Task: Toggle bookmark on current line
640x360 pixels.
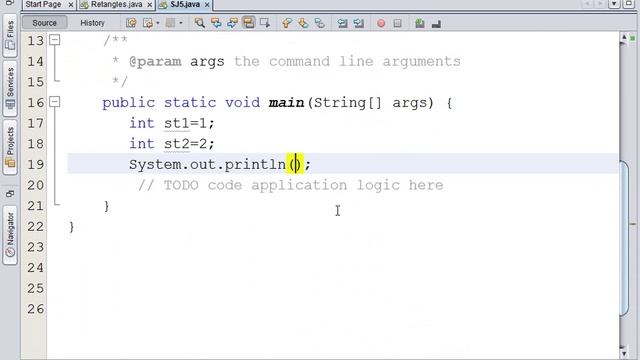Action: click(320, 23)
